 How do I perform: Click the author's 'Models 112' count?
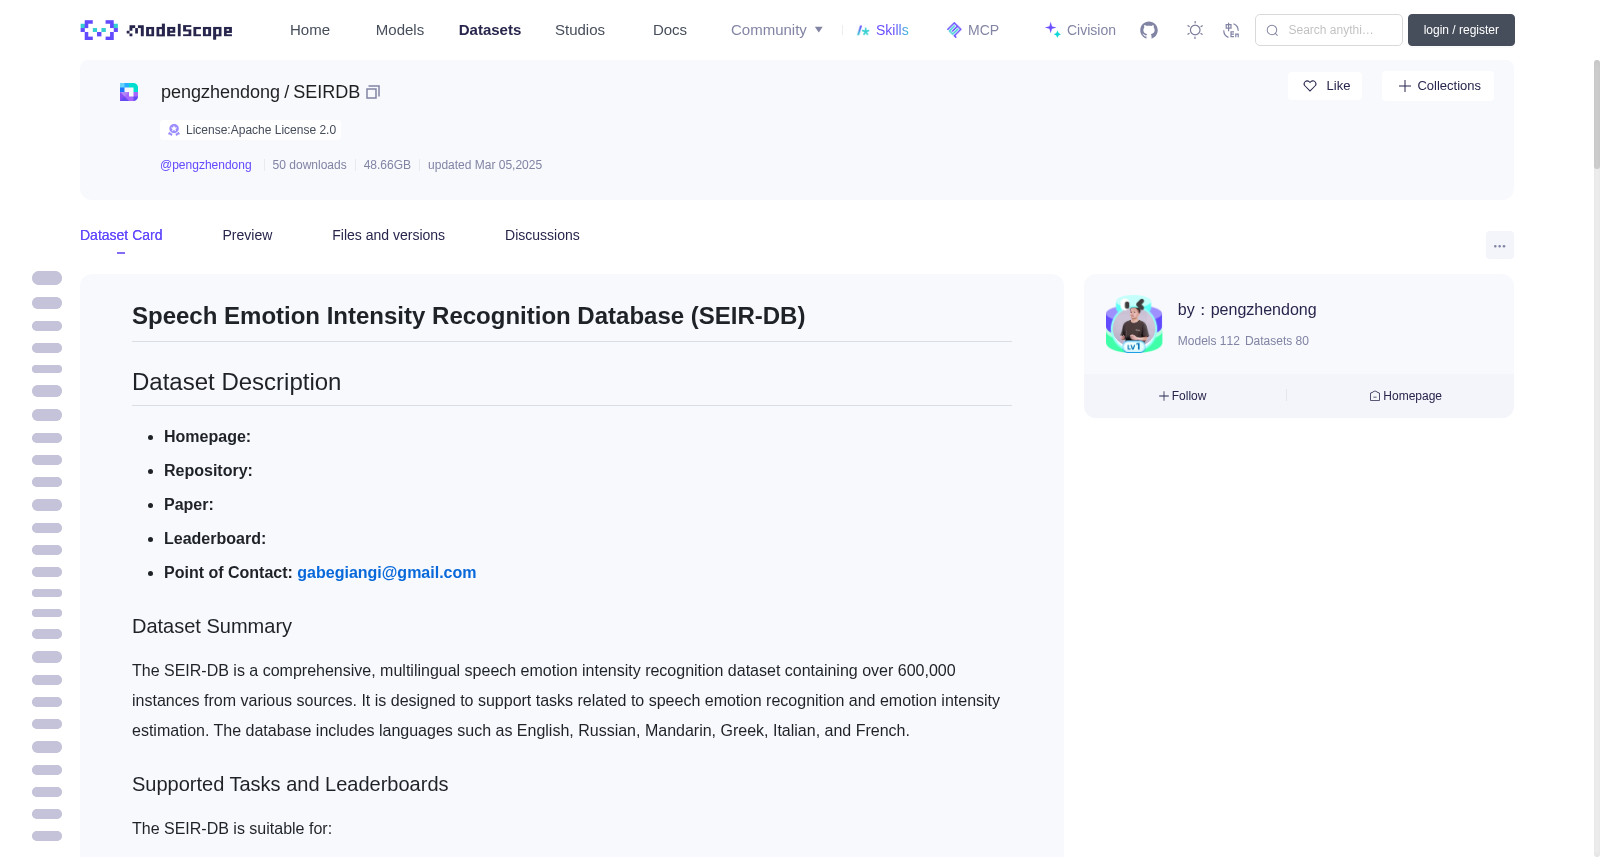click(1208, 341)
